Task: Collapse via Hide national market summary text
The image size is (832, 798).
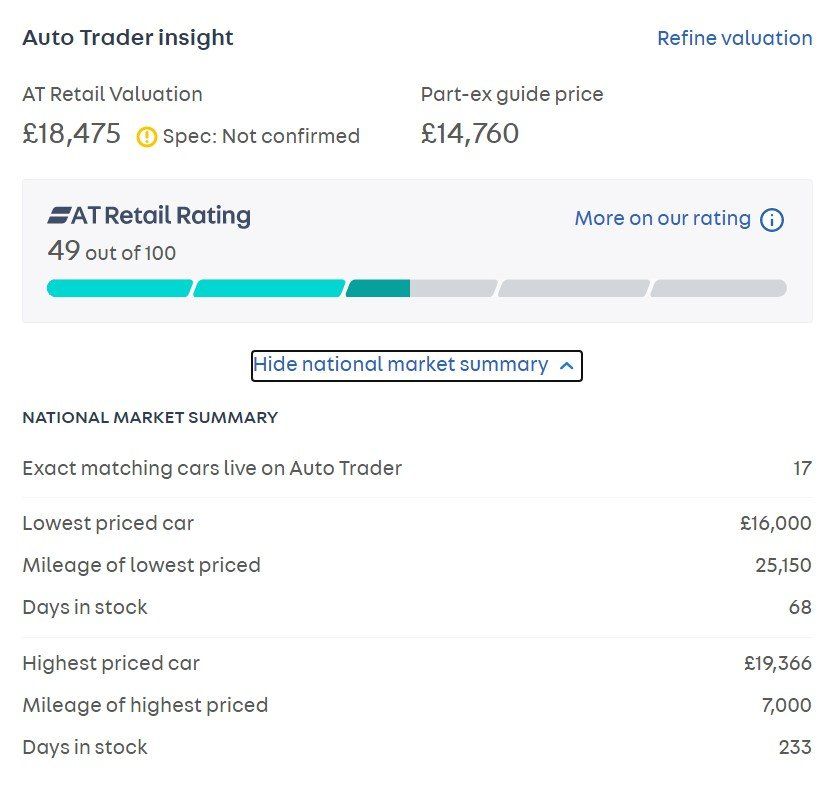Action: click(400, 365)
